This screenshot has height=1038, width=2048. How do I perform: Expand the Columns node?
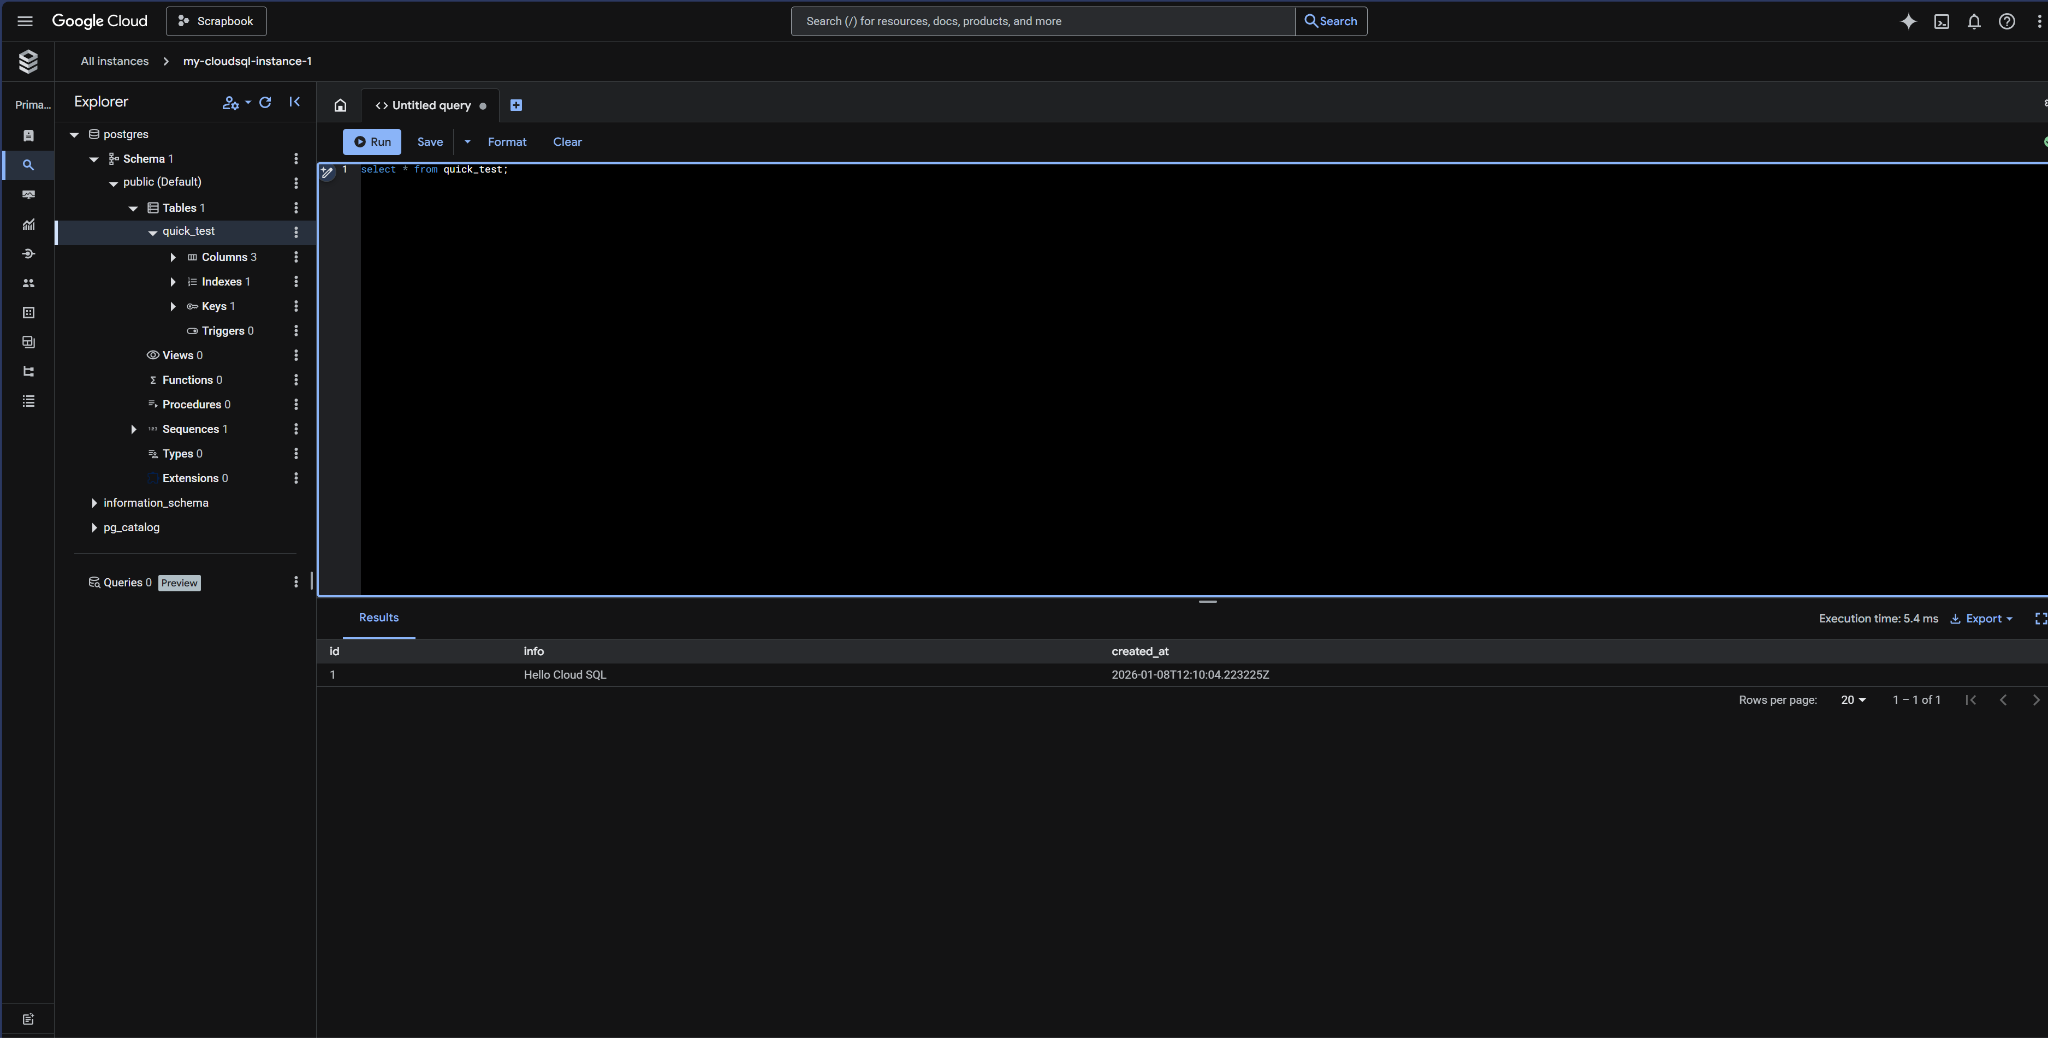click(x=173, y=257)
